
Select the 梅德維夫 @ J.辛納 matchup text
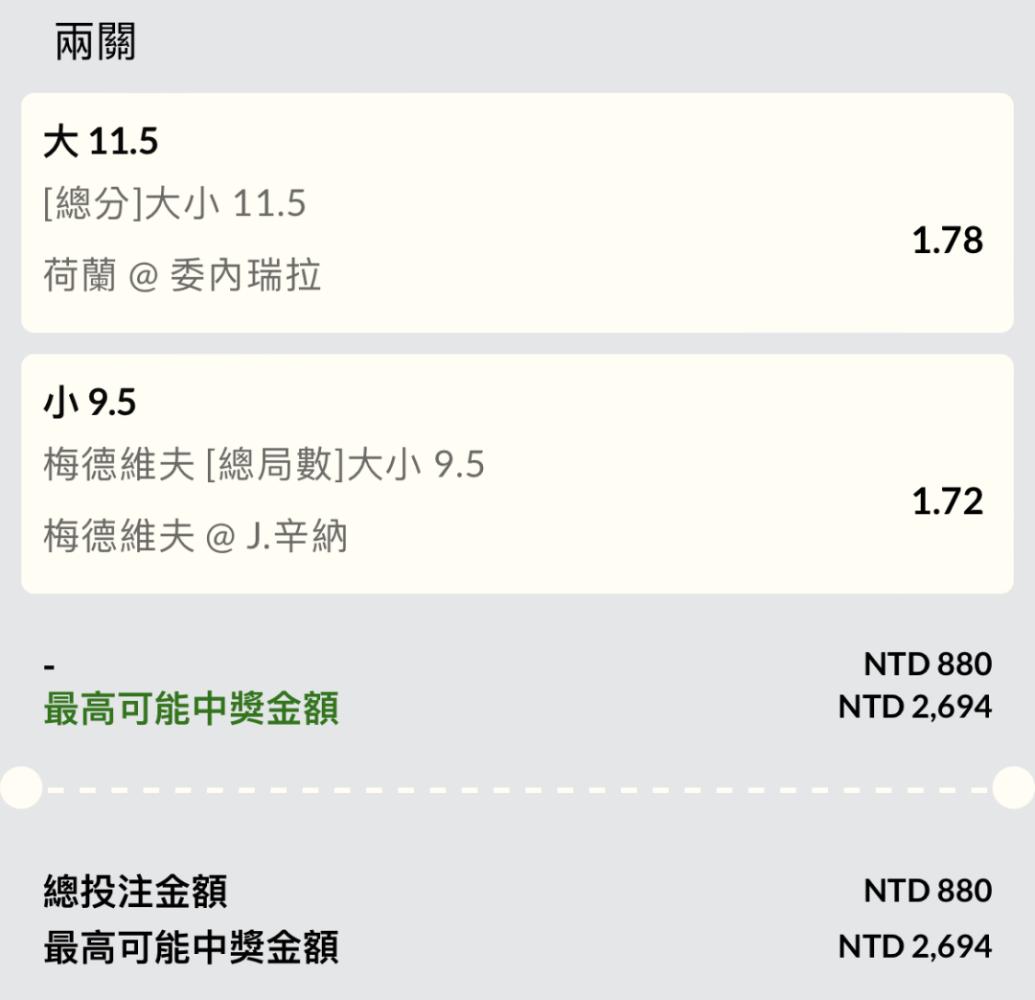195,535
